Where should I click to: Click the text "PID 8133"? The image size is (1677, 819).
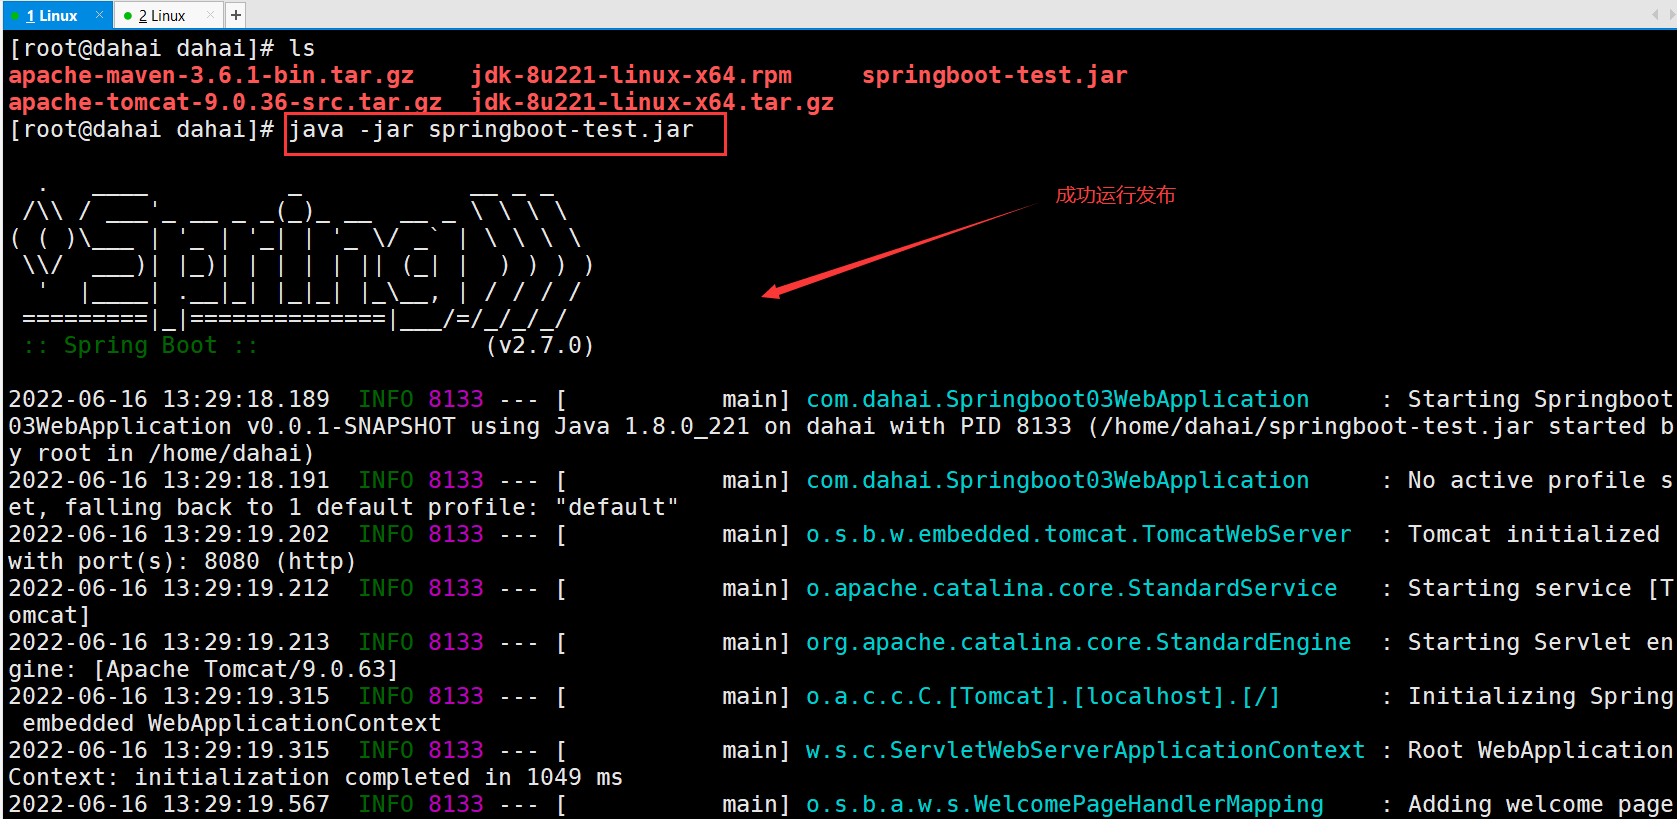tap(1016, 427)
